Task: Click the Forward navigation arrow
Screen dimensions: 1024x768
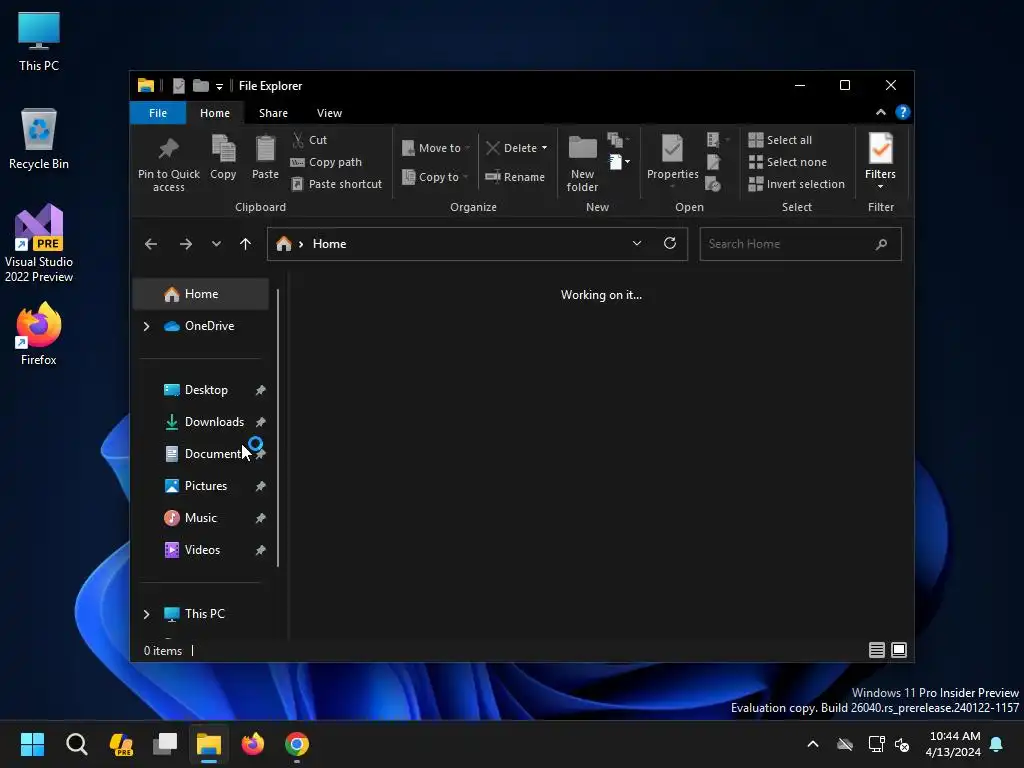Action: point(186,244)
